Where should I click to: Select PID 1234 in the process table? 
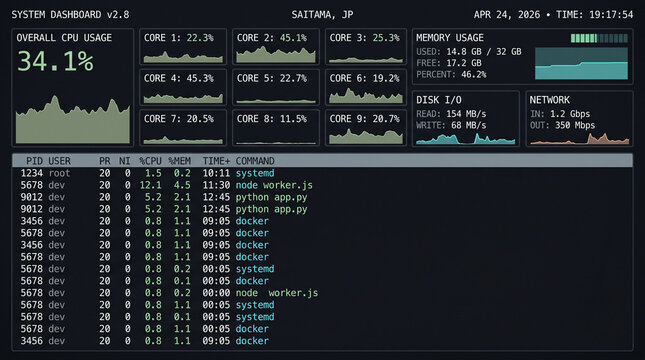(32, 173)
